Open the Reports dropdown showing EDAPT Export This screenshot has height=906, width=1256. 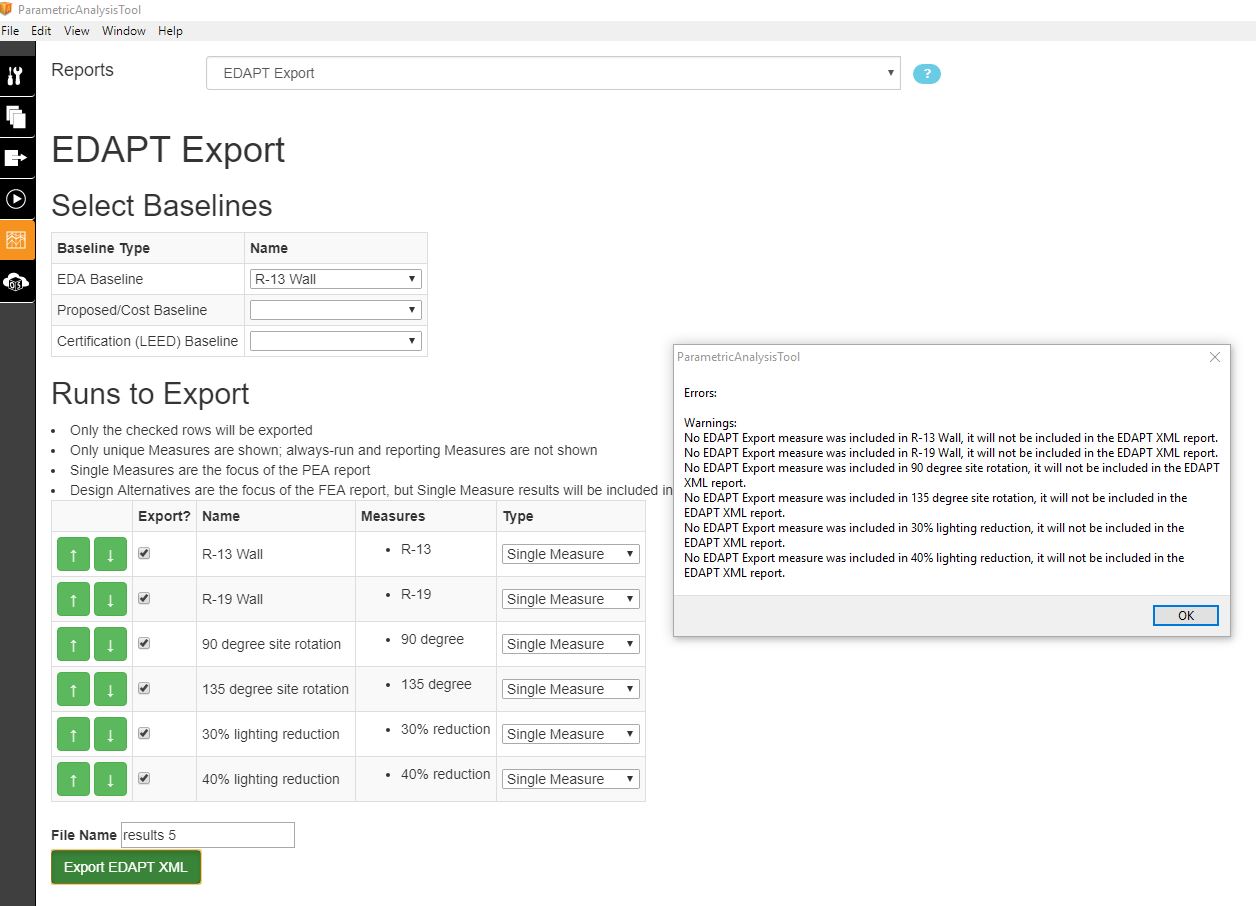[x=553, y=73]
